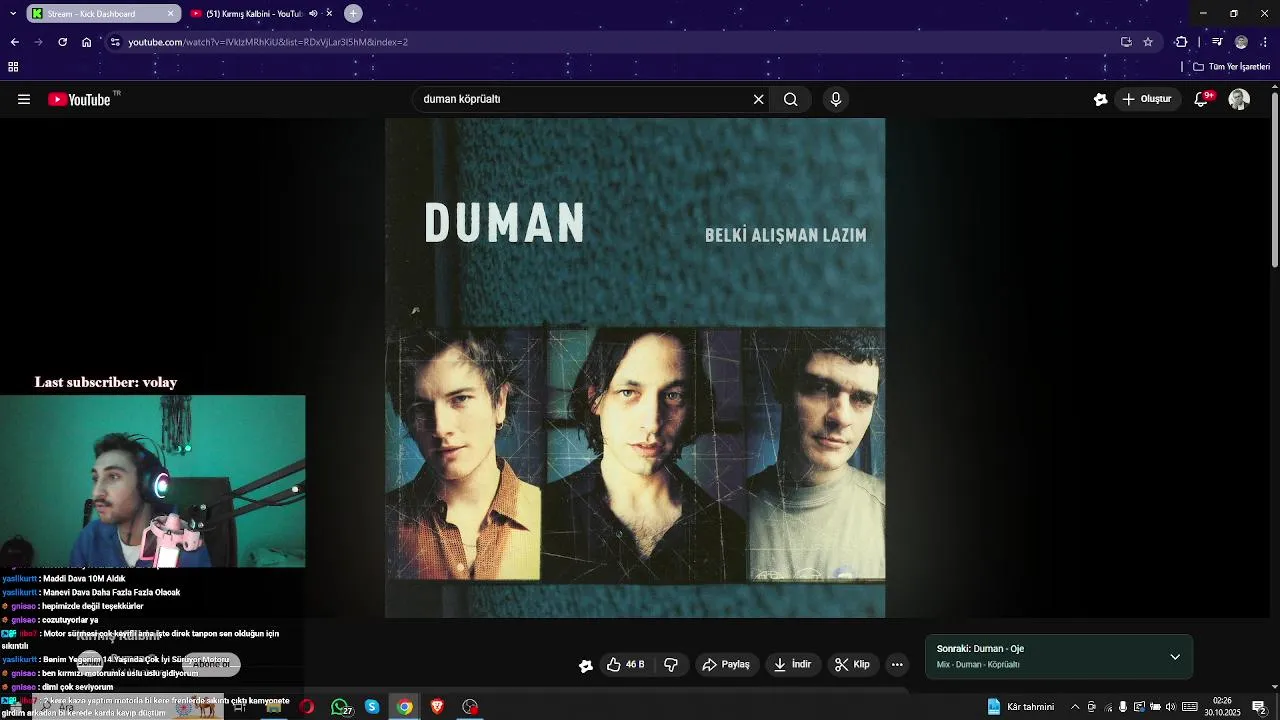
Task: Toggle the microphone icon in system tray
Action: click(x=1123, y=707)
